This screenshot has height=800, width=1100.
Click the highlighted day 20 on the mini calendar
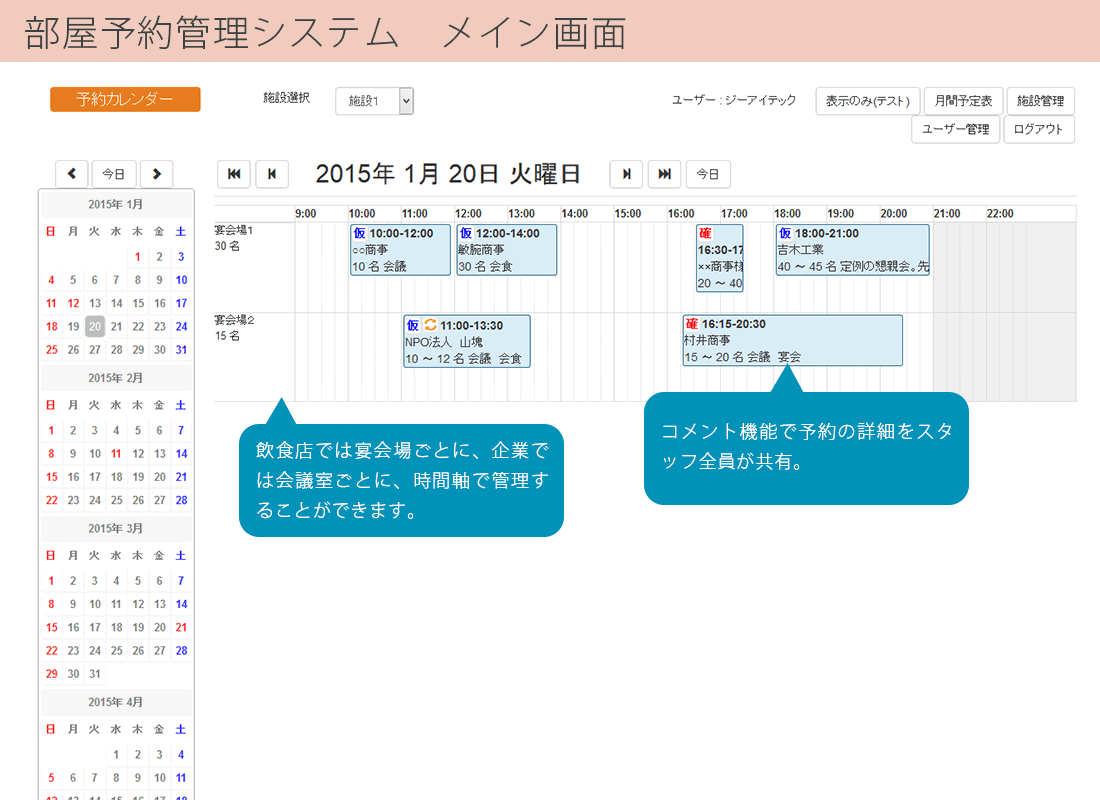tap(92, 325)
